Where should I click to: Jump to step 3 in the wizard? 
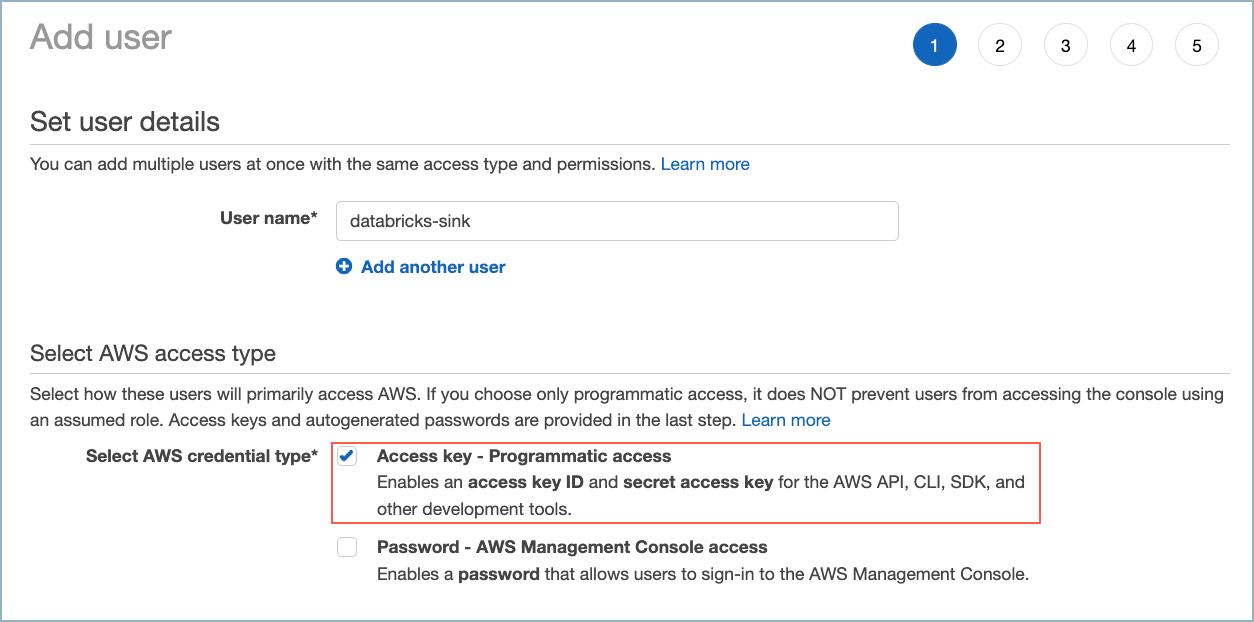point(1066,46)
